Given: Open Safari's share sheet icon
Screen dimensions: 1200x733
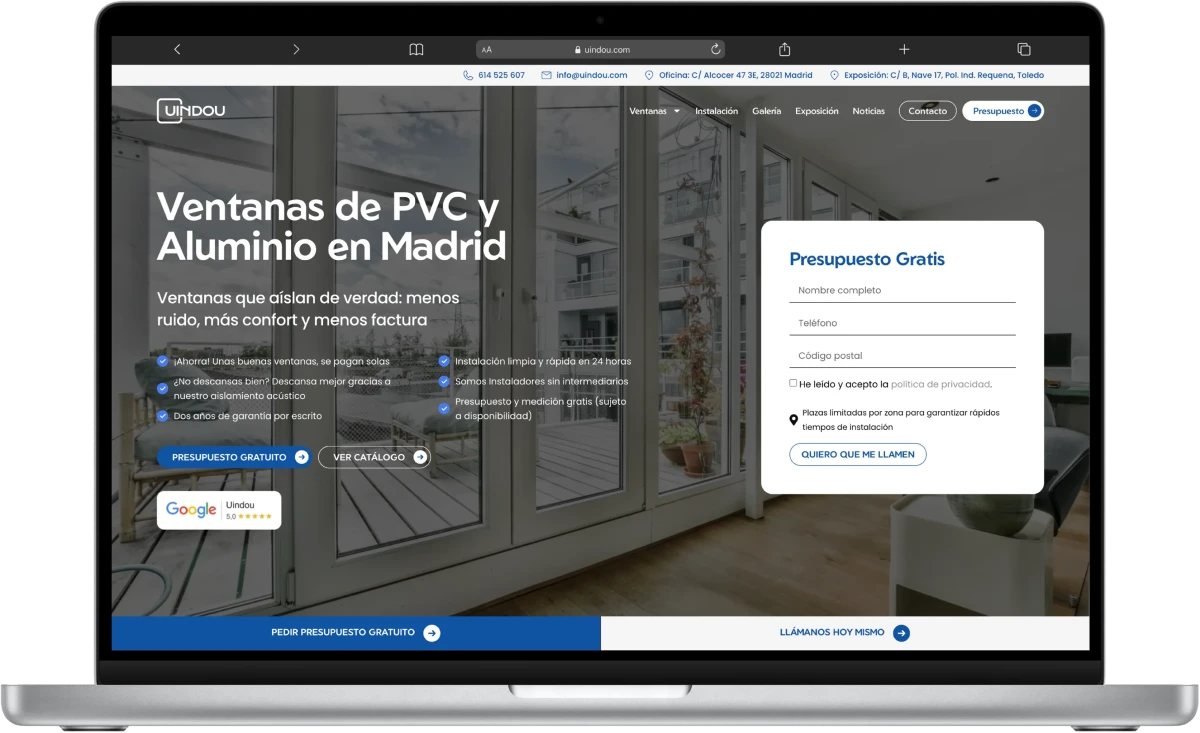Looking at the screenshot, I should [784, 48].
